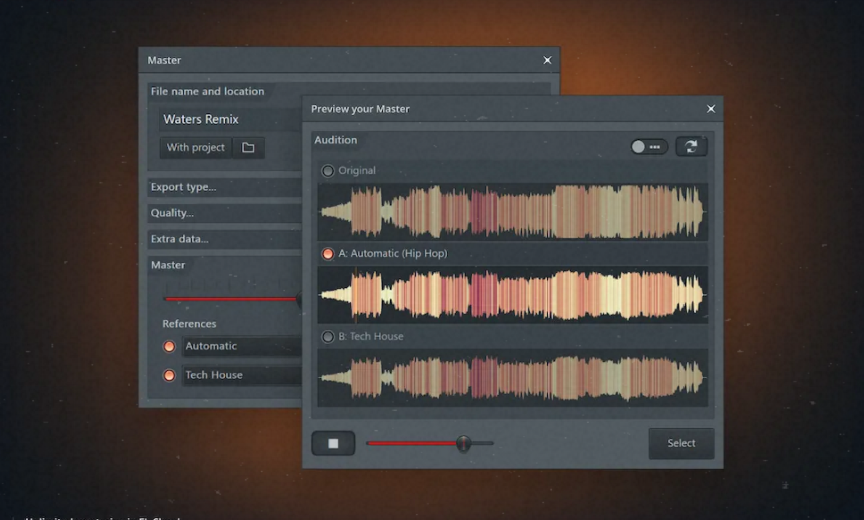Disable the Automatic reference toggle
The image size is (864, 520).
(169, 346)
